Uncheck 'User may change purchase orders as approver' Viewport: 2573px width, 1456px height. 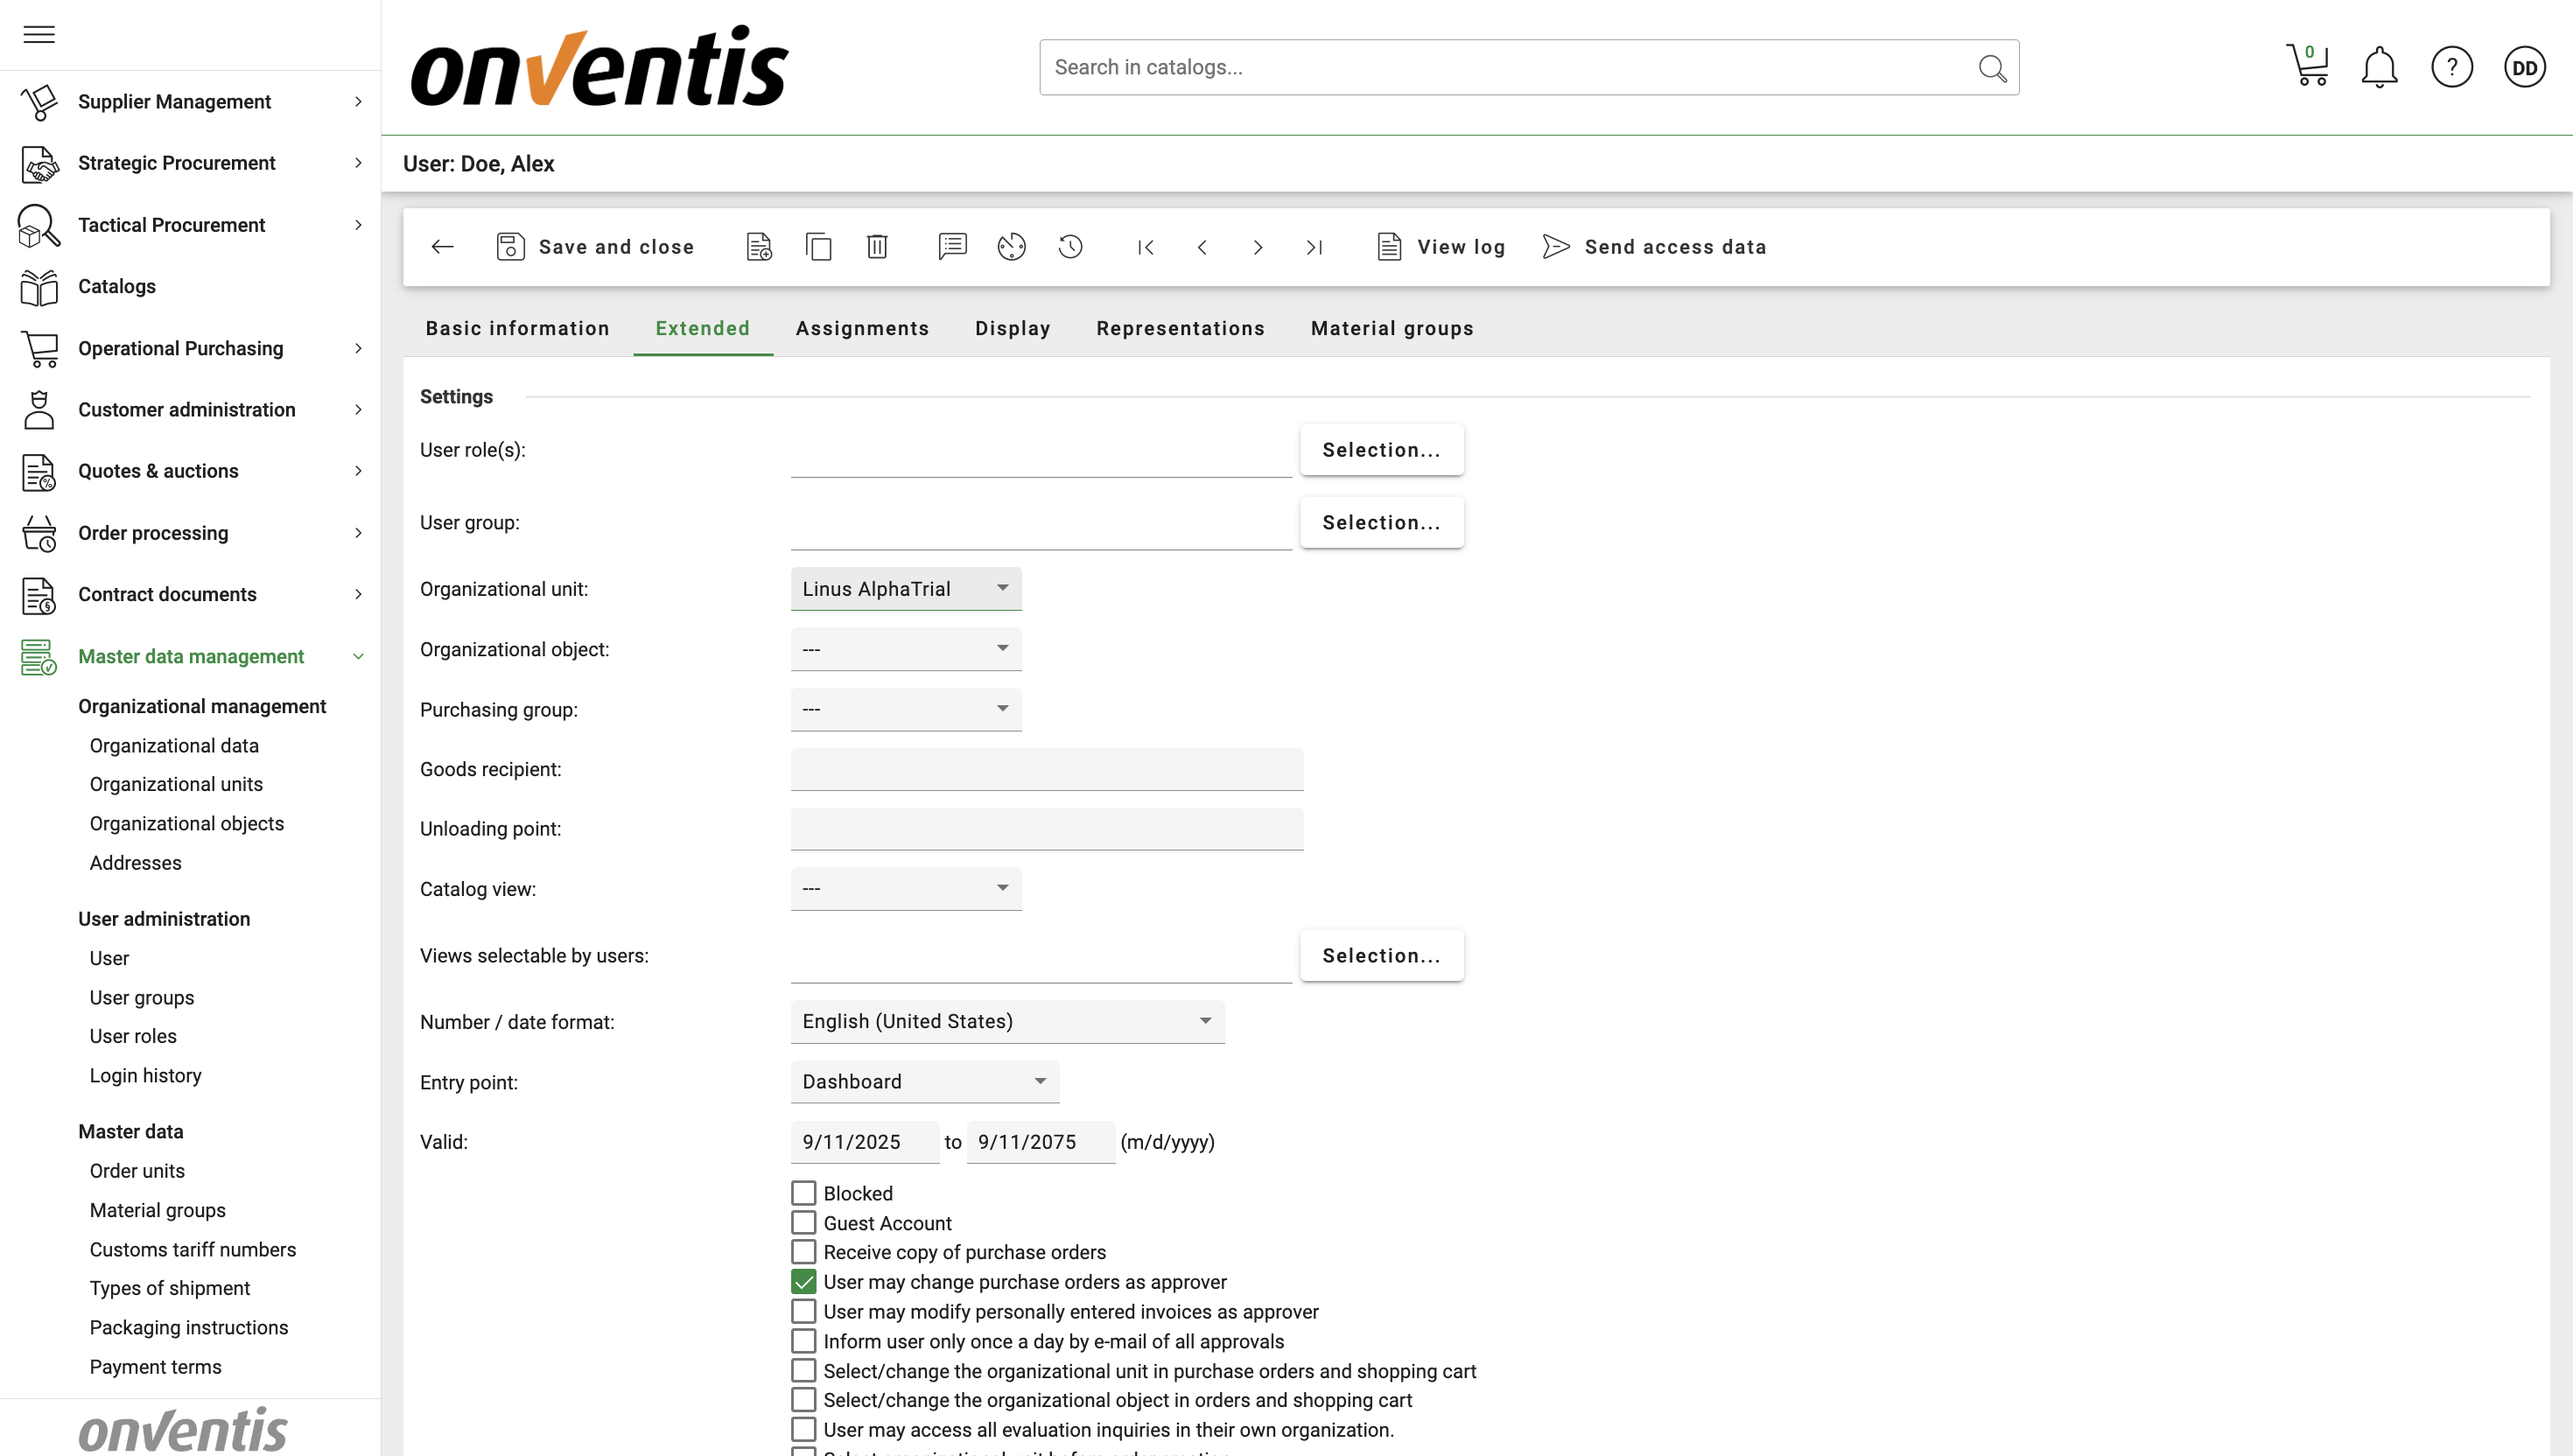(x=803, y=1281)
